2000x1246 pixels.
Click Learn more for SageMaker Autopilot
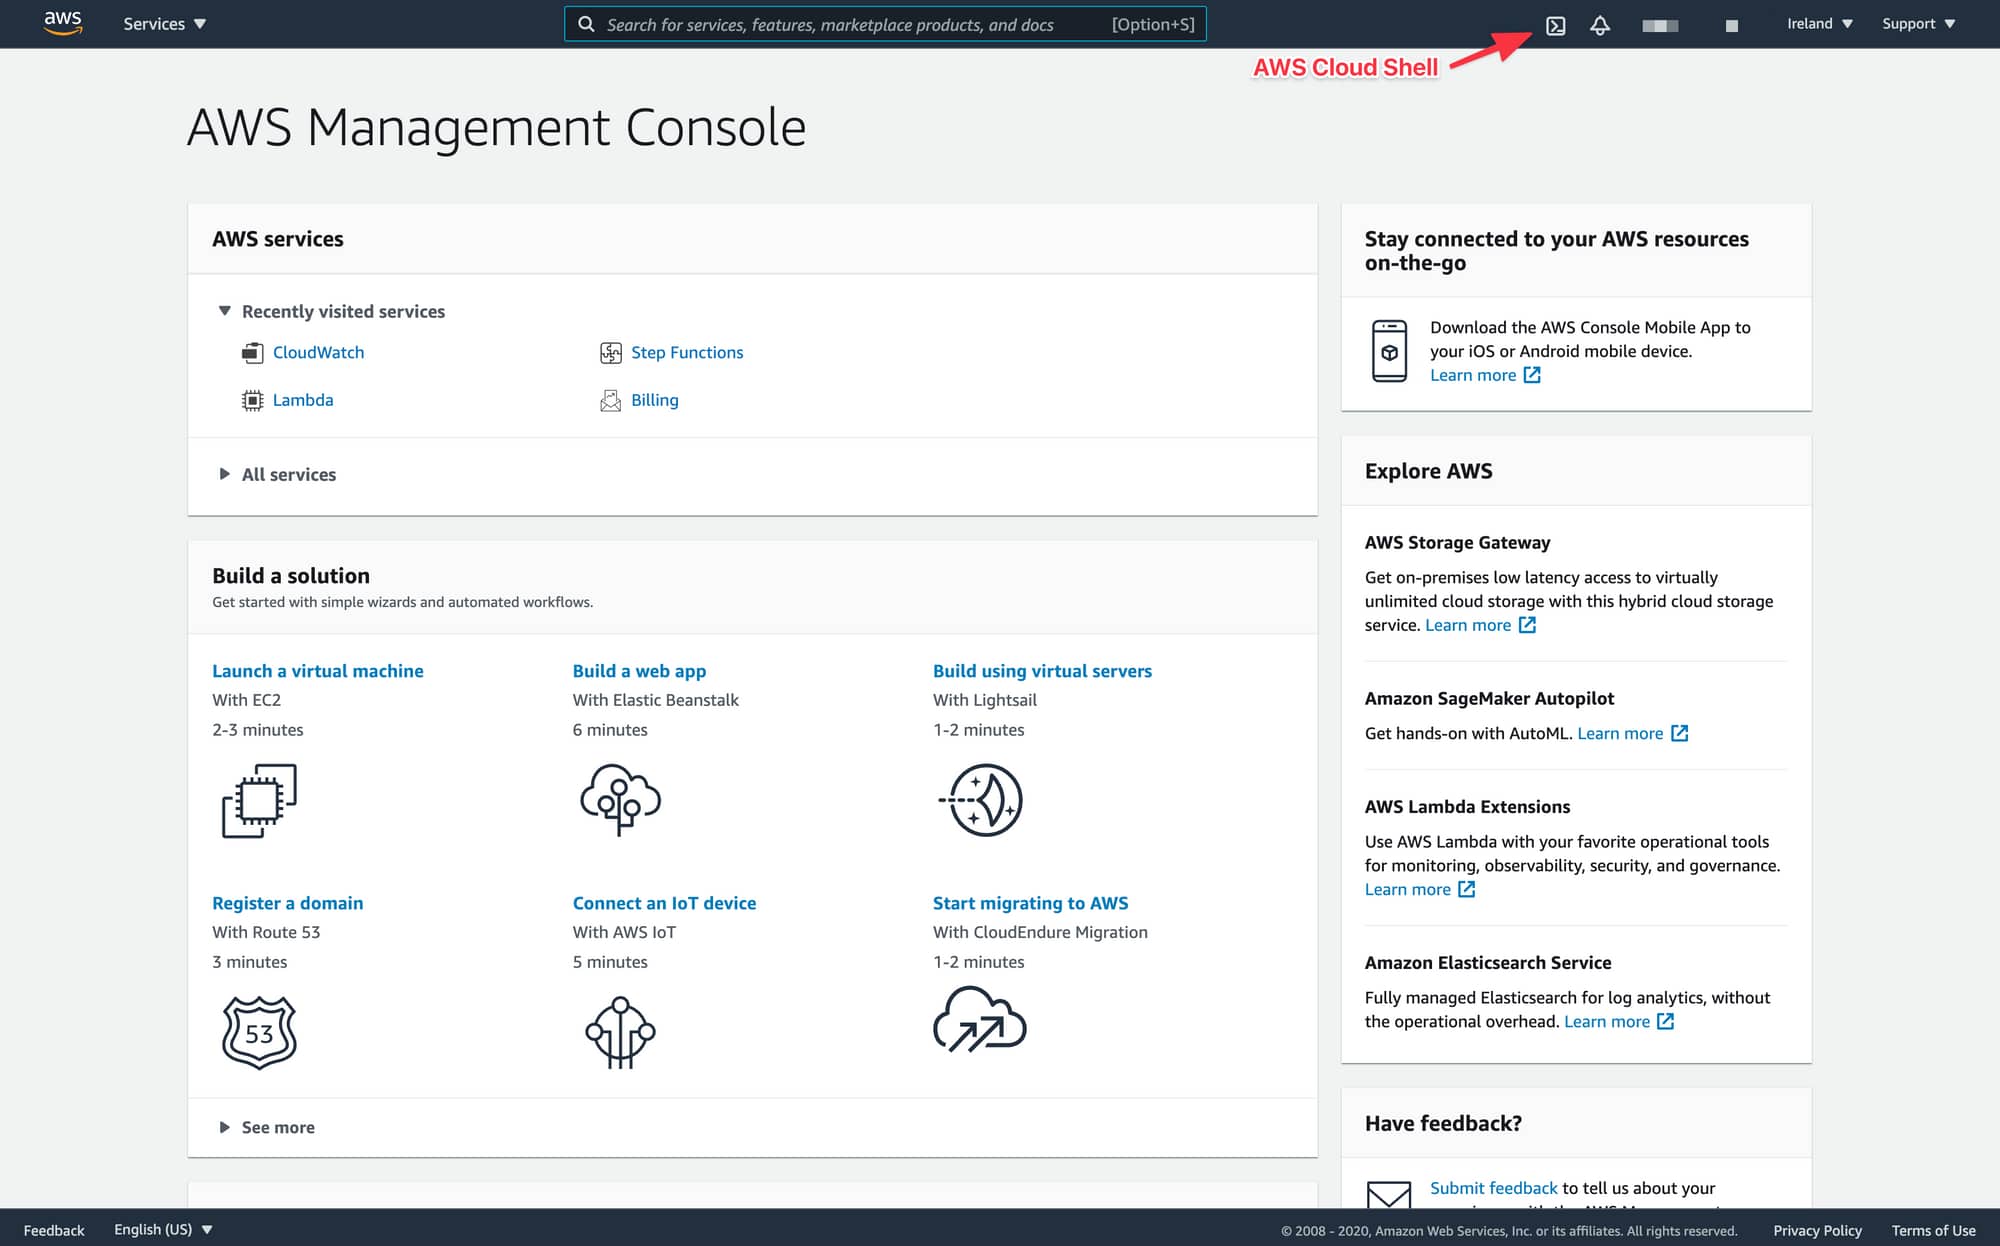(x=1620, y=733)
